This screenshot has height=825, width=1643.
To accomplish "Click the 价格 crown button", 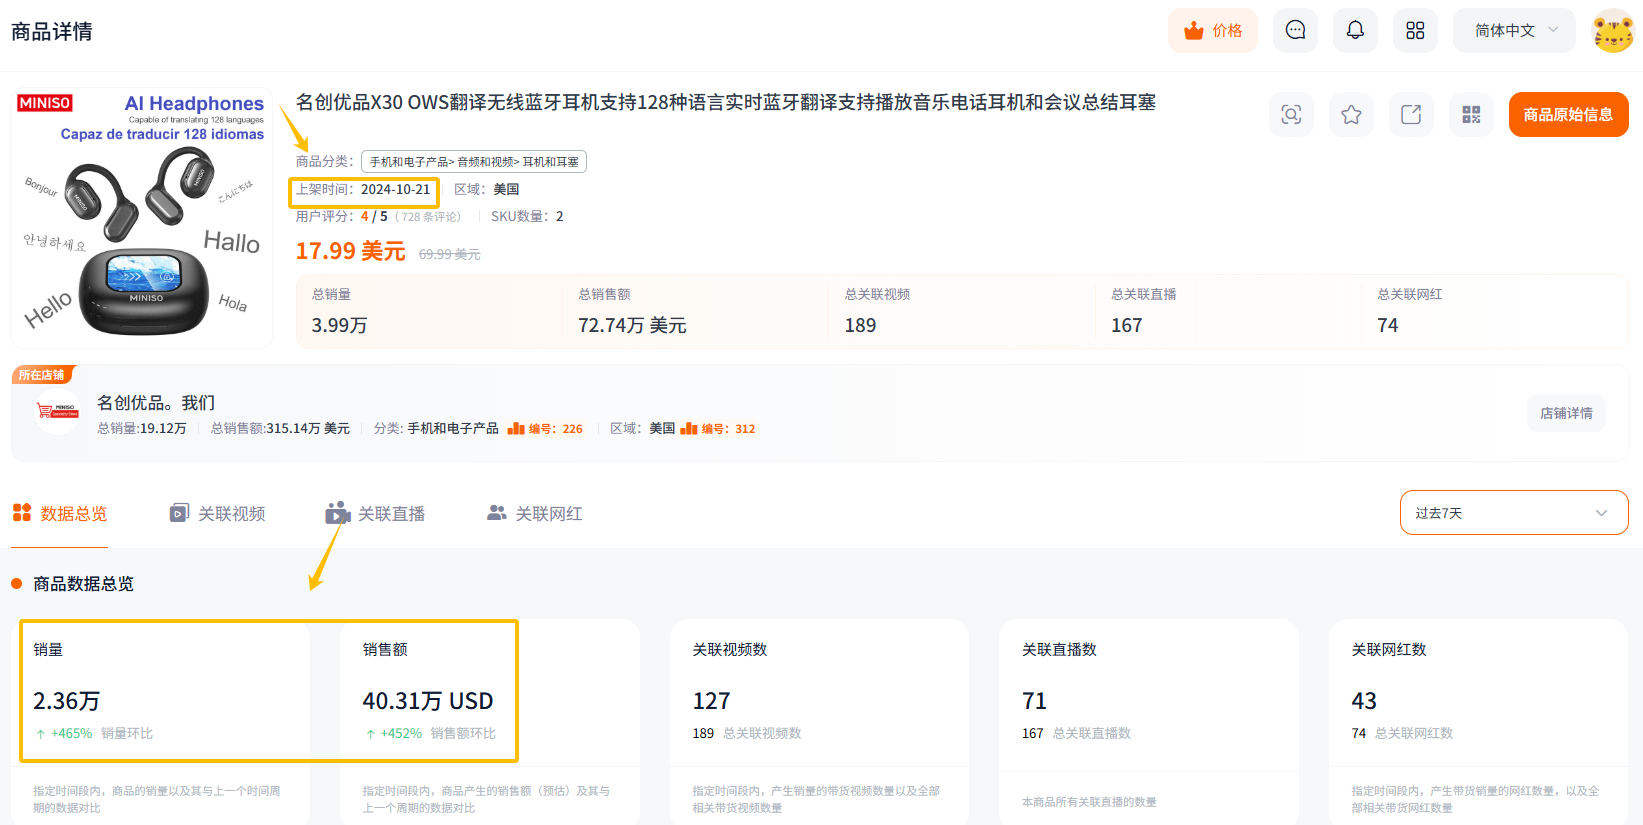I will pyautogui.click(x=1213, y=30).
